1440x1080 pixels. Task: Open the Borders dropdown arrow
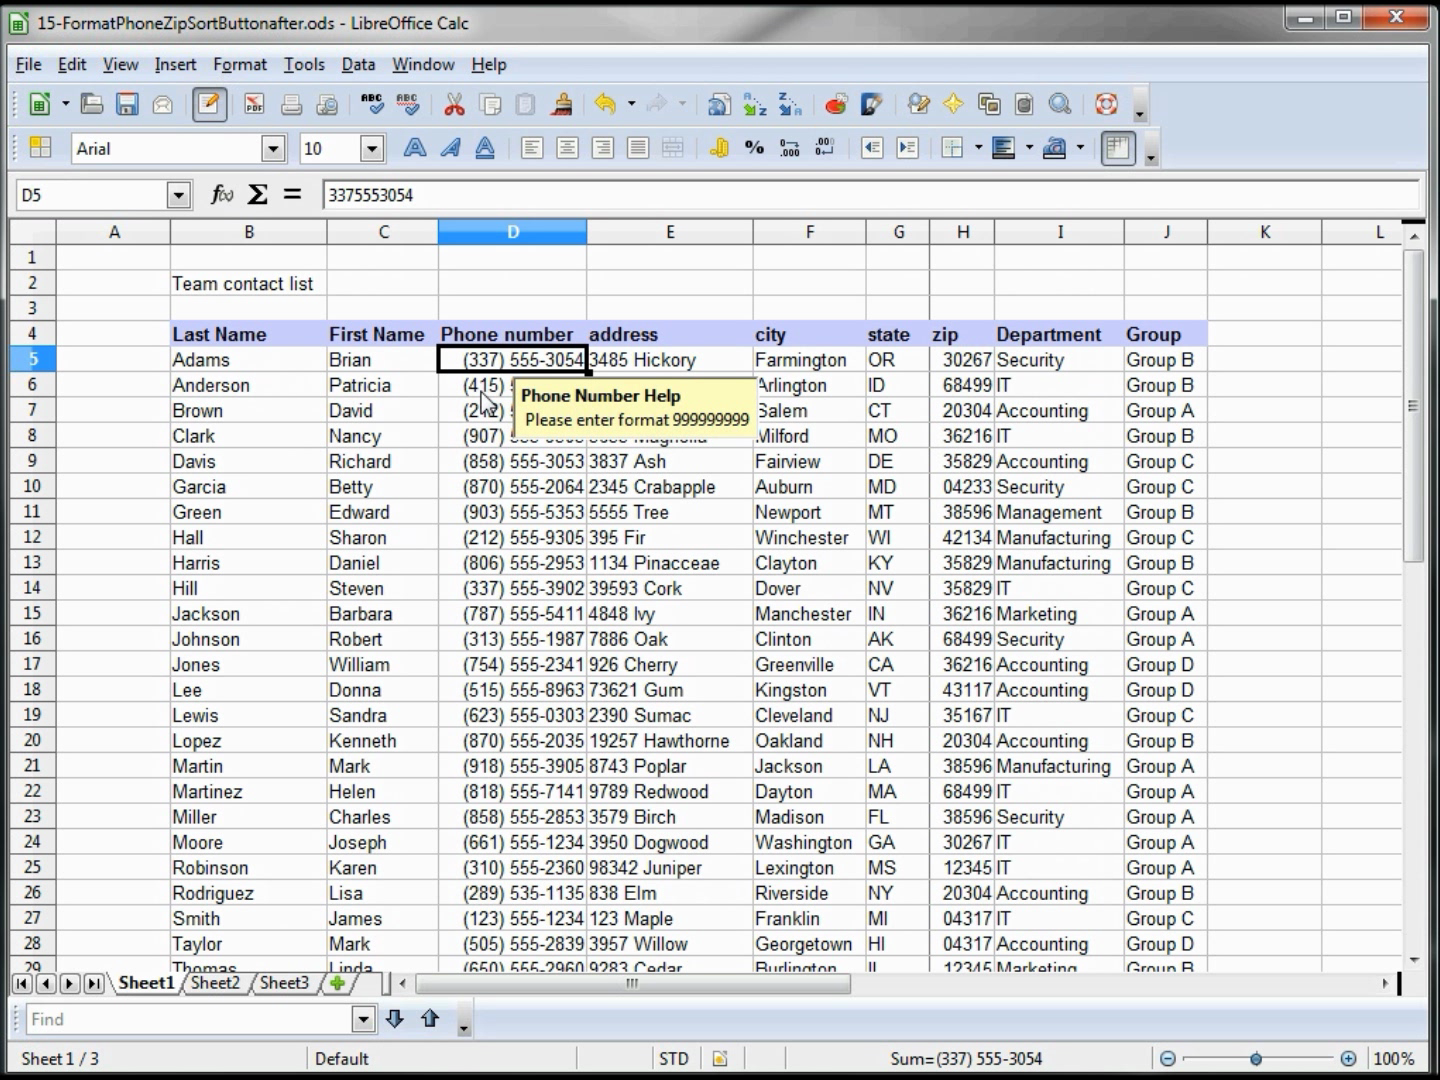[978, 148]
